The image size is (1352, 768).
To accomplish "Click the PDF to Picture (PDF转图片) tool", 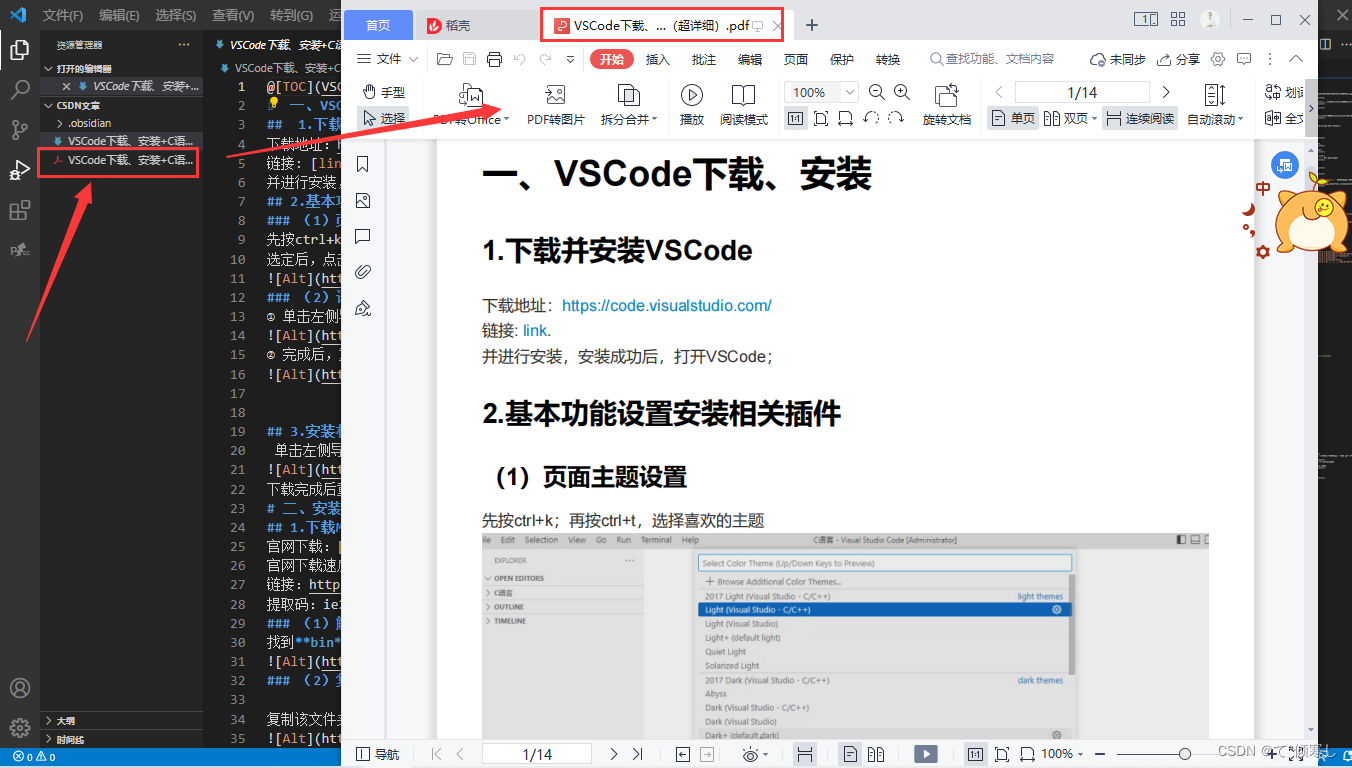I will click(x=556, y=106).
